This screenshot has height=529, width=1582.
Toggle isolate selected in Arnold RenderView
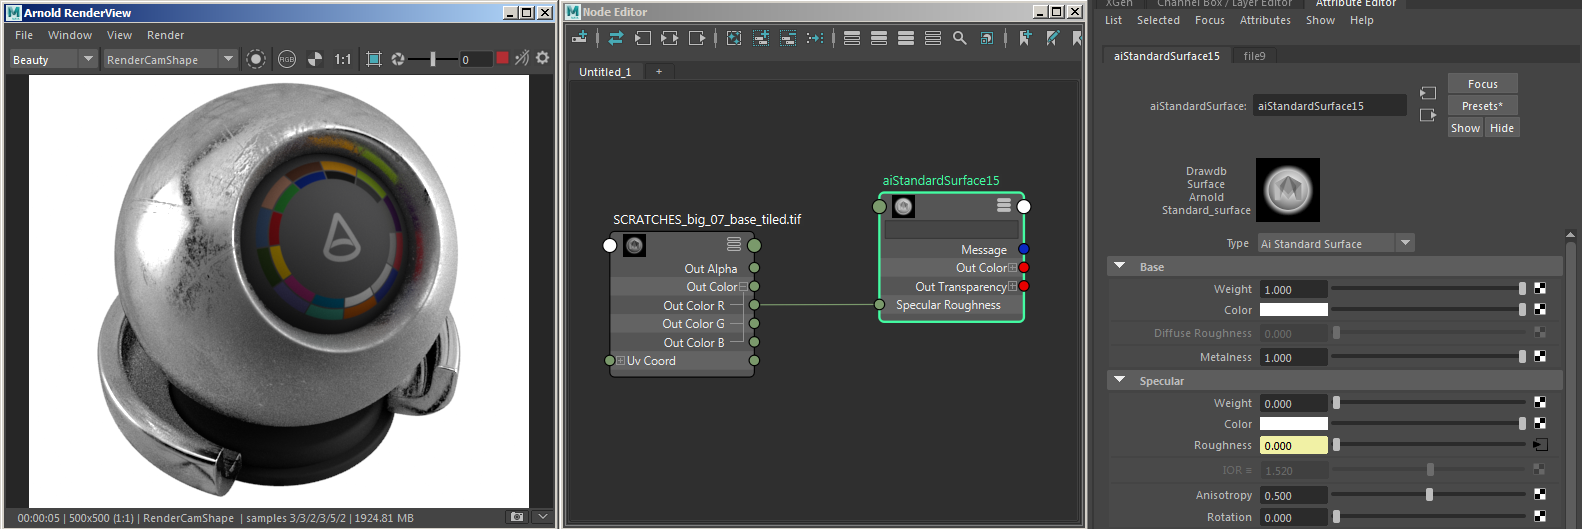click(x=256, y=59)
